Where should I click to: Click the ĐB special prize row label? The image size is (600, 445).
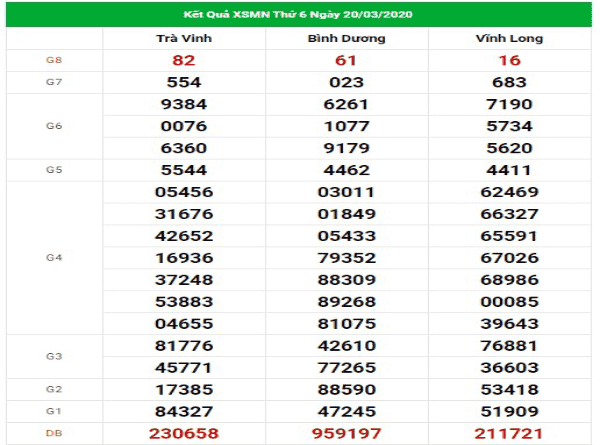[x=54, y=432]
